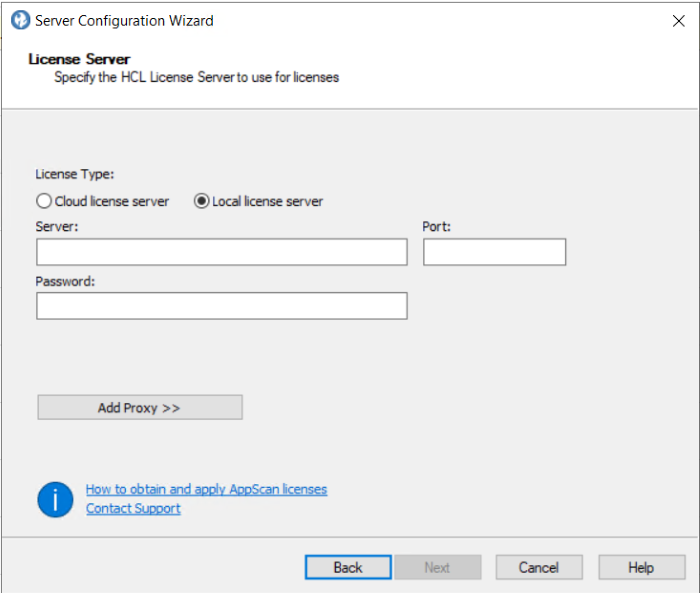Open Help for the License Server page
The width and height of the screenshot is (700, 593).
tap(642, 568)
